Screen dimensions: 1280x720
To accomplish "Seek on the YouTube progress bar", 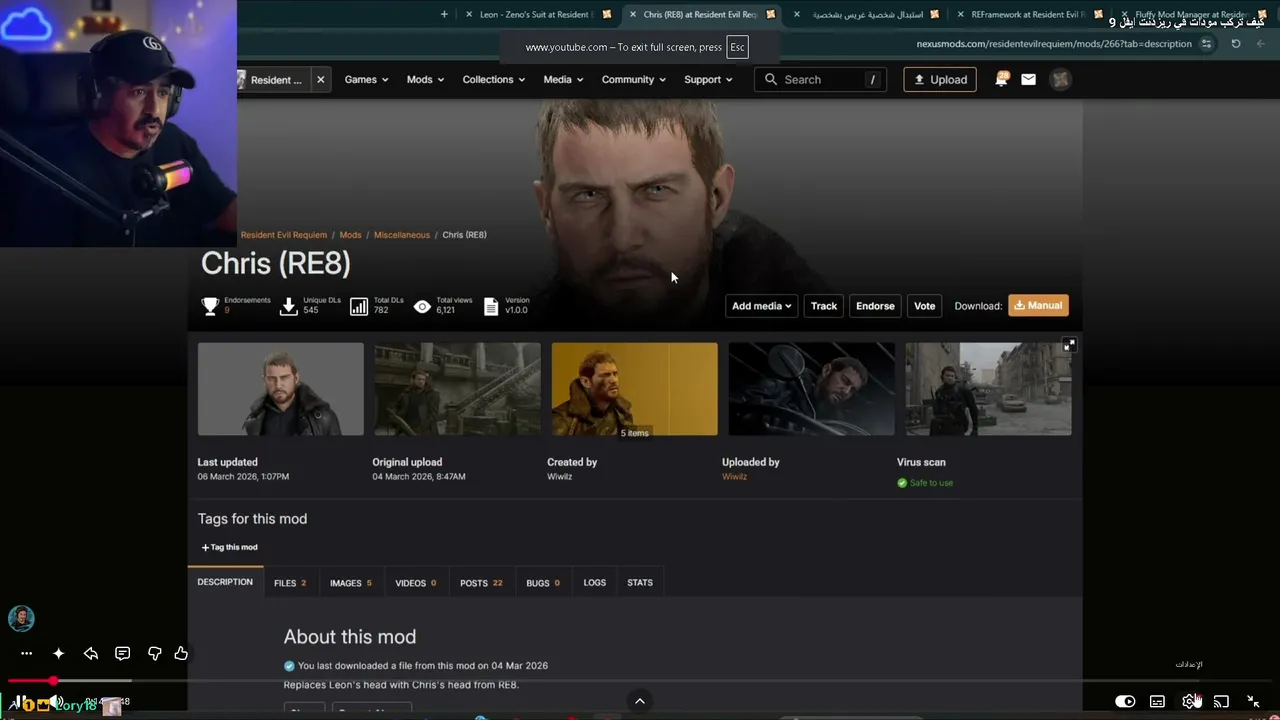I will point(640,681).
